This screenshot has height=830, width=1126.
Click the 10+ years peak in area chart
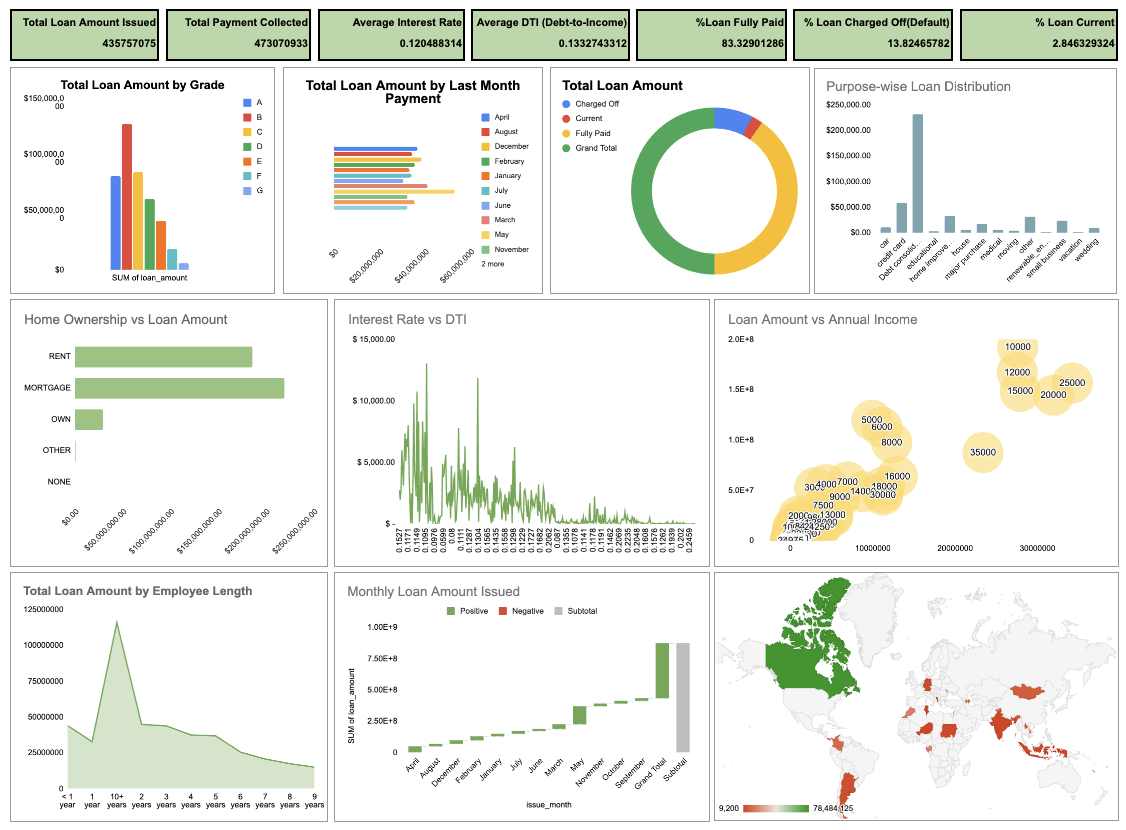(x=117, y=622)
